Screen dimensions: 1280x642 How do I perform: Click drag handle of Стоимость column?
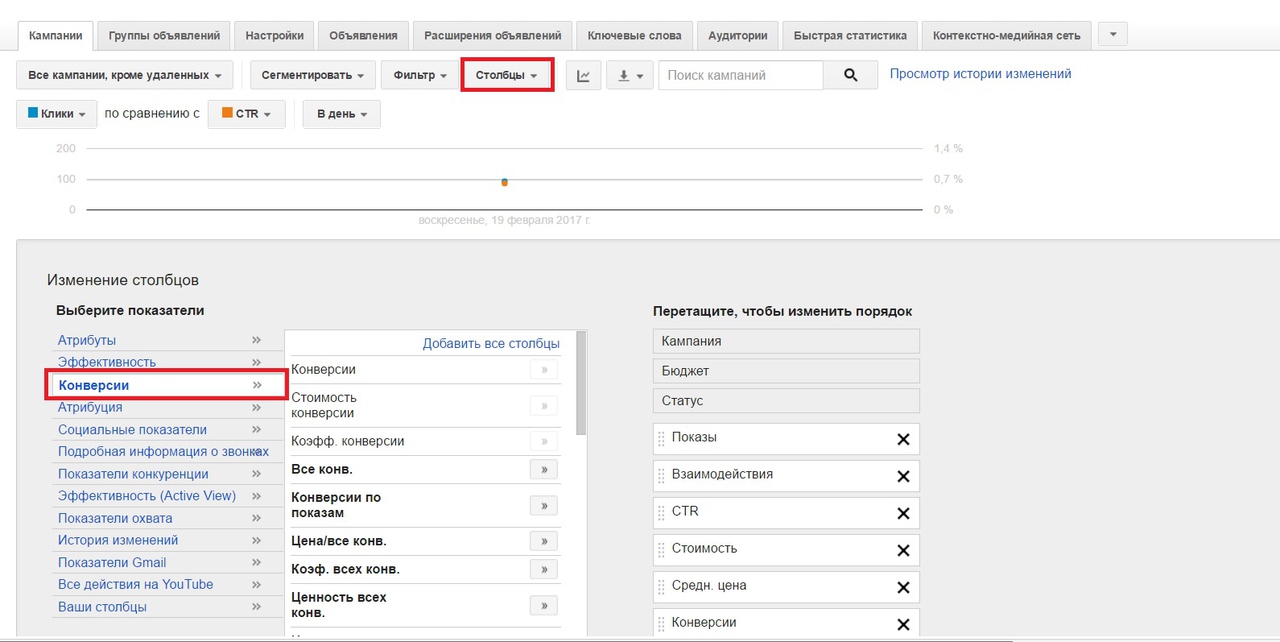pyautogui.click(x=661, y=550)
